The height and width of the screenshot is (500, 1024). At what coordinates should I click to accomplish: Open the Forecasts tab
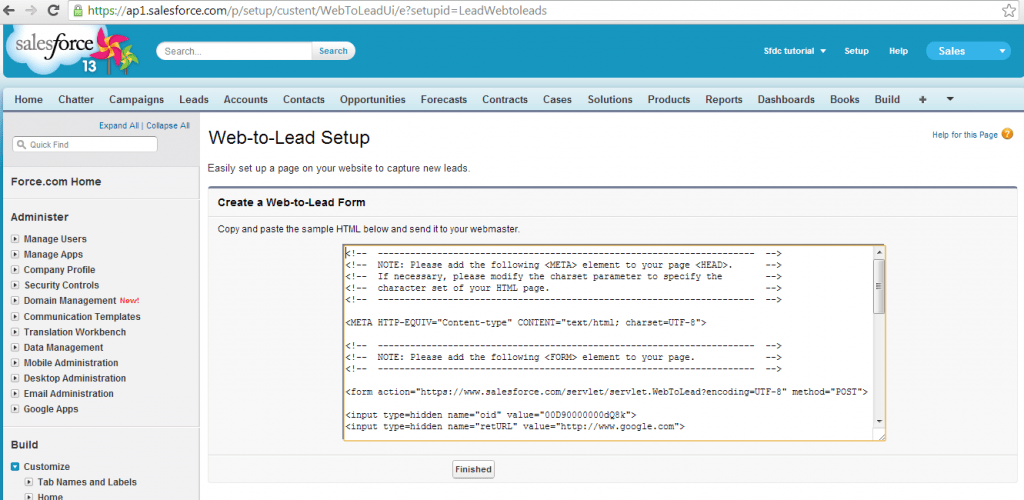point(443,99)
